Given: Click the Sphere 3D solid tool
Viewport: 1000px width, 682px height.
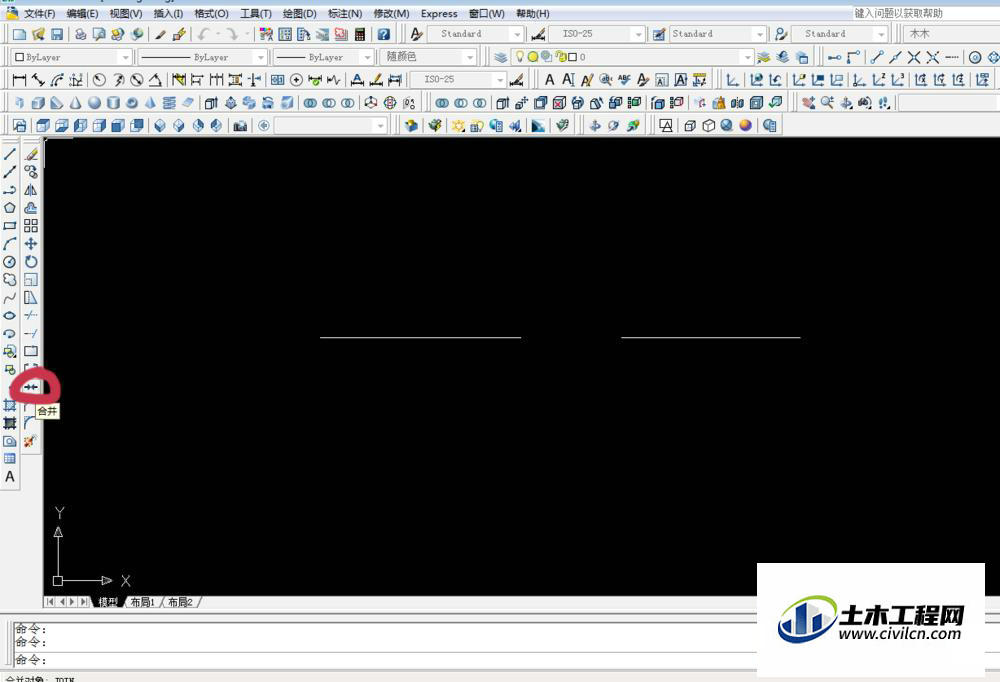Looking at the screenshot, I should pos(94,102).
